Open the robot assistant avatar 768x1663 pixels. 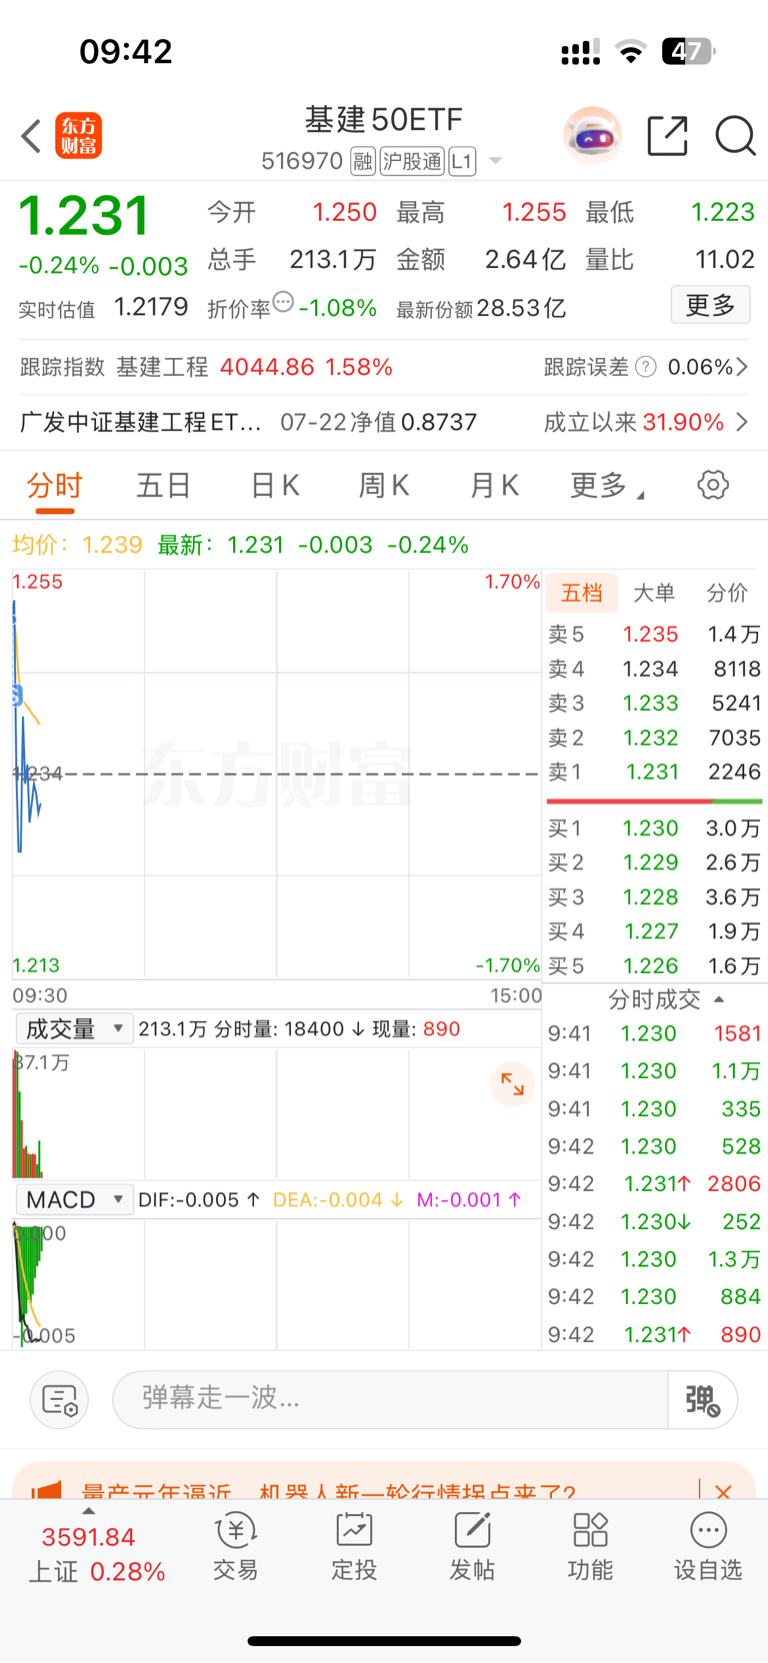point(592,135)
